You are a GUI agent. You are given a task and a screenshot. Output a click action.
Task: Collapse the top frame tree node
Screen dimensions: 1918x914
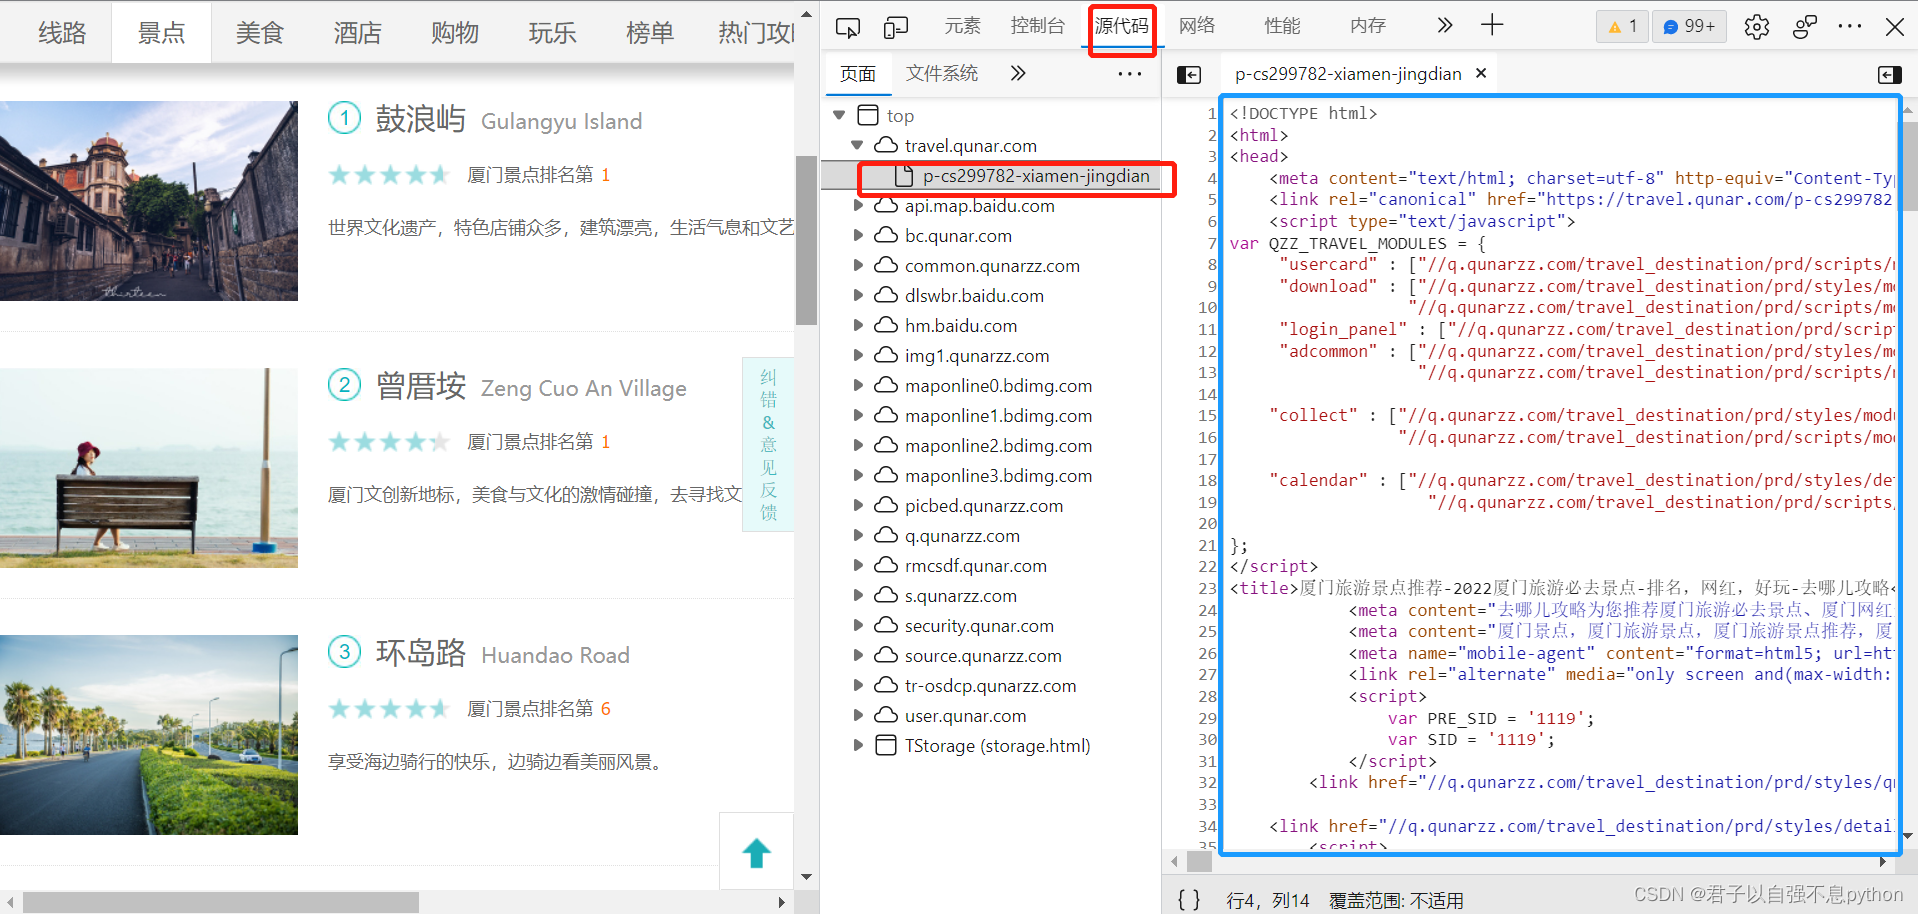[x=839, y=115]
